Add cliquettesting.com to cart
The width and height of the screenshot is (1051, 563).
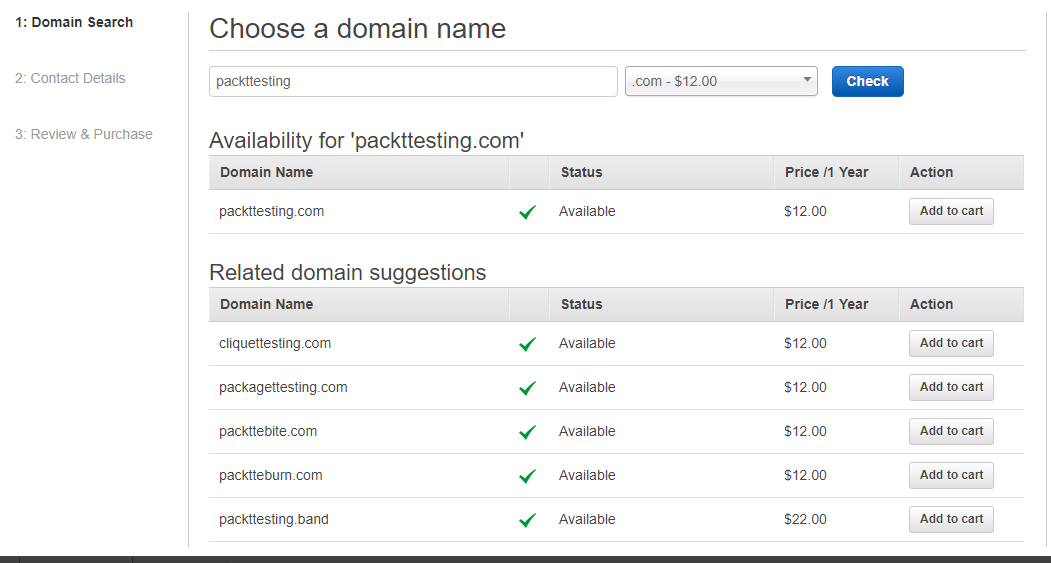coord(951,343)
